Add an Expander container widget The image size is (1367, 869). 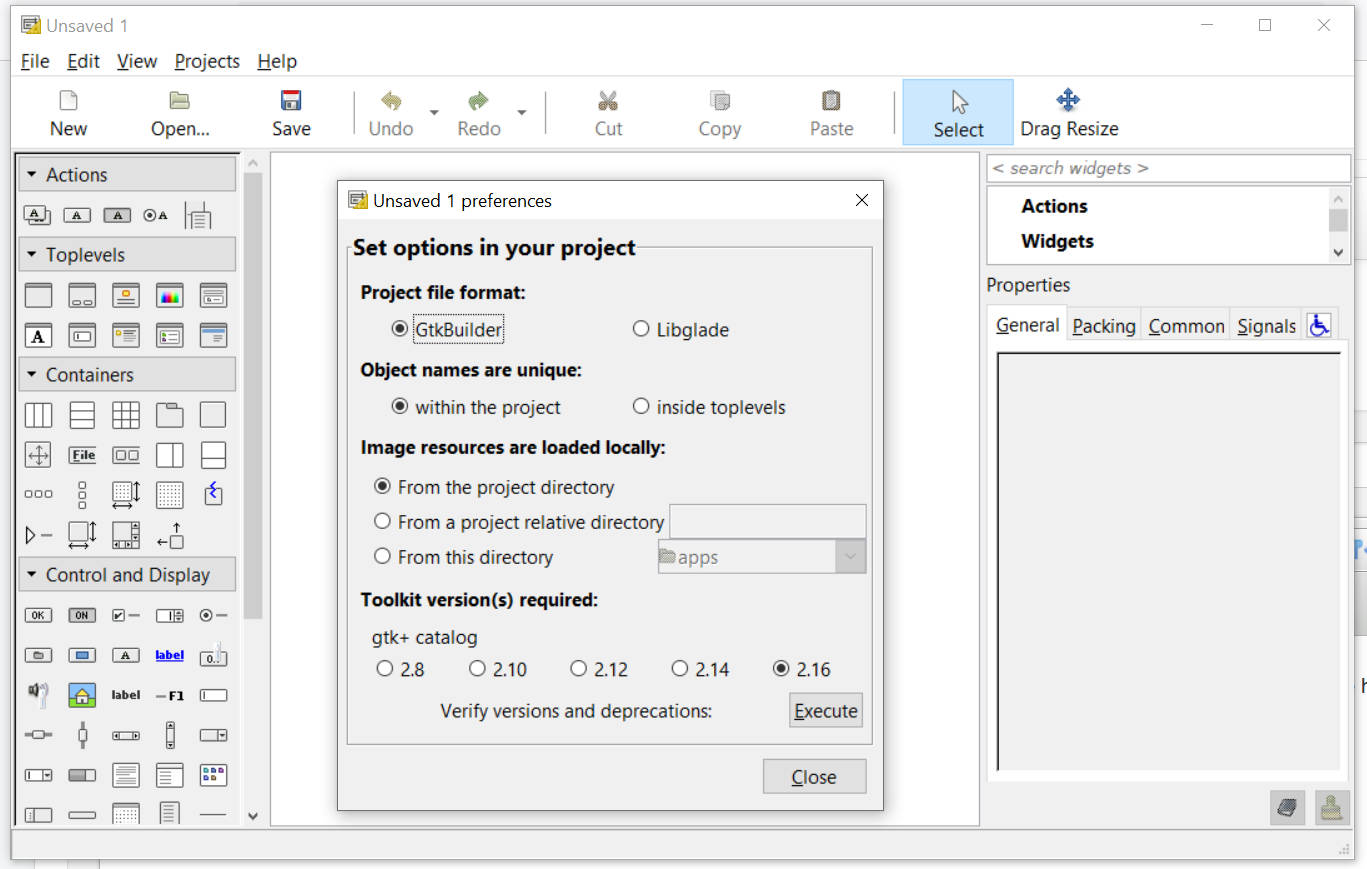(x=38, y=535)
